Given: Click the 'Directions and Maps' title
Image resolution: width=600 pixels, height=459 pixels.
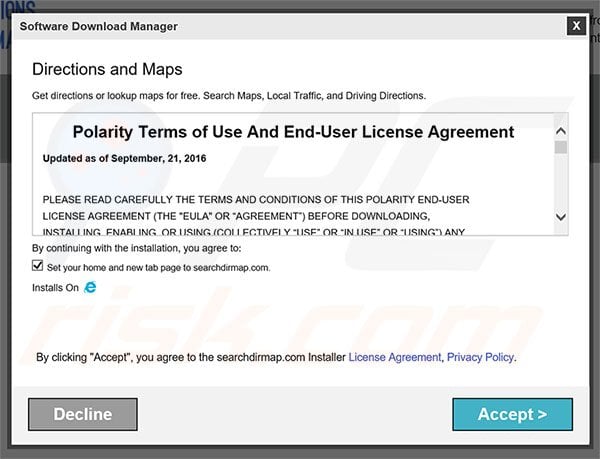Looking at the screenshot, I should (x=107, y=69).
